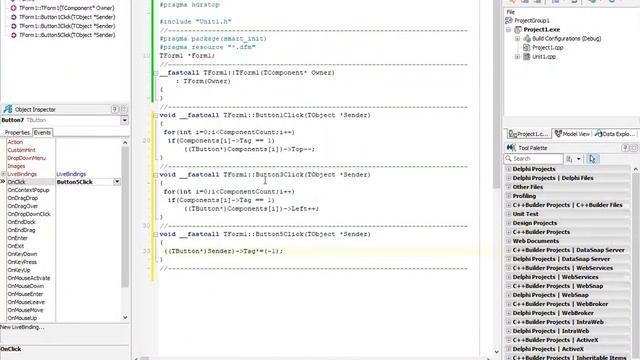This screenshot has width=640, height=360.
Task: Select the OnDragDrop event
Action: click(x=22, y=198)
